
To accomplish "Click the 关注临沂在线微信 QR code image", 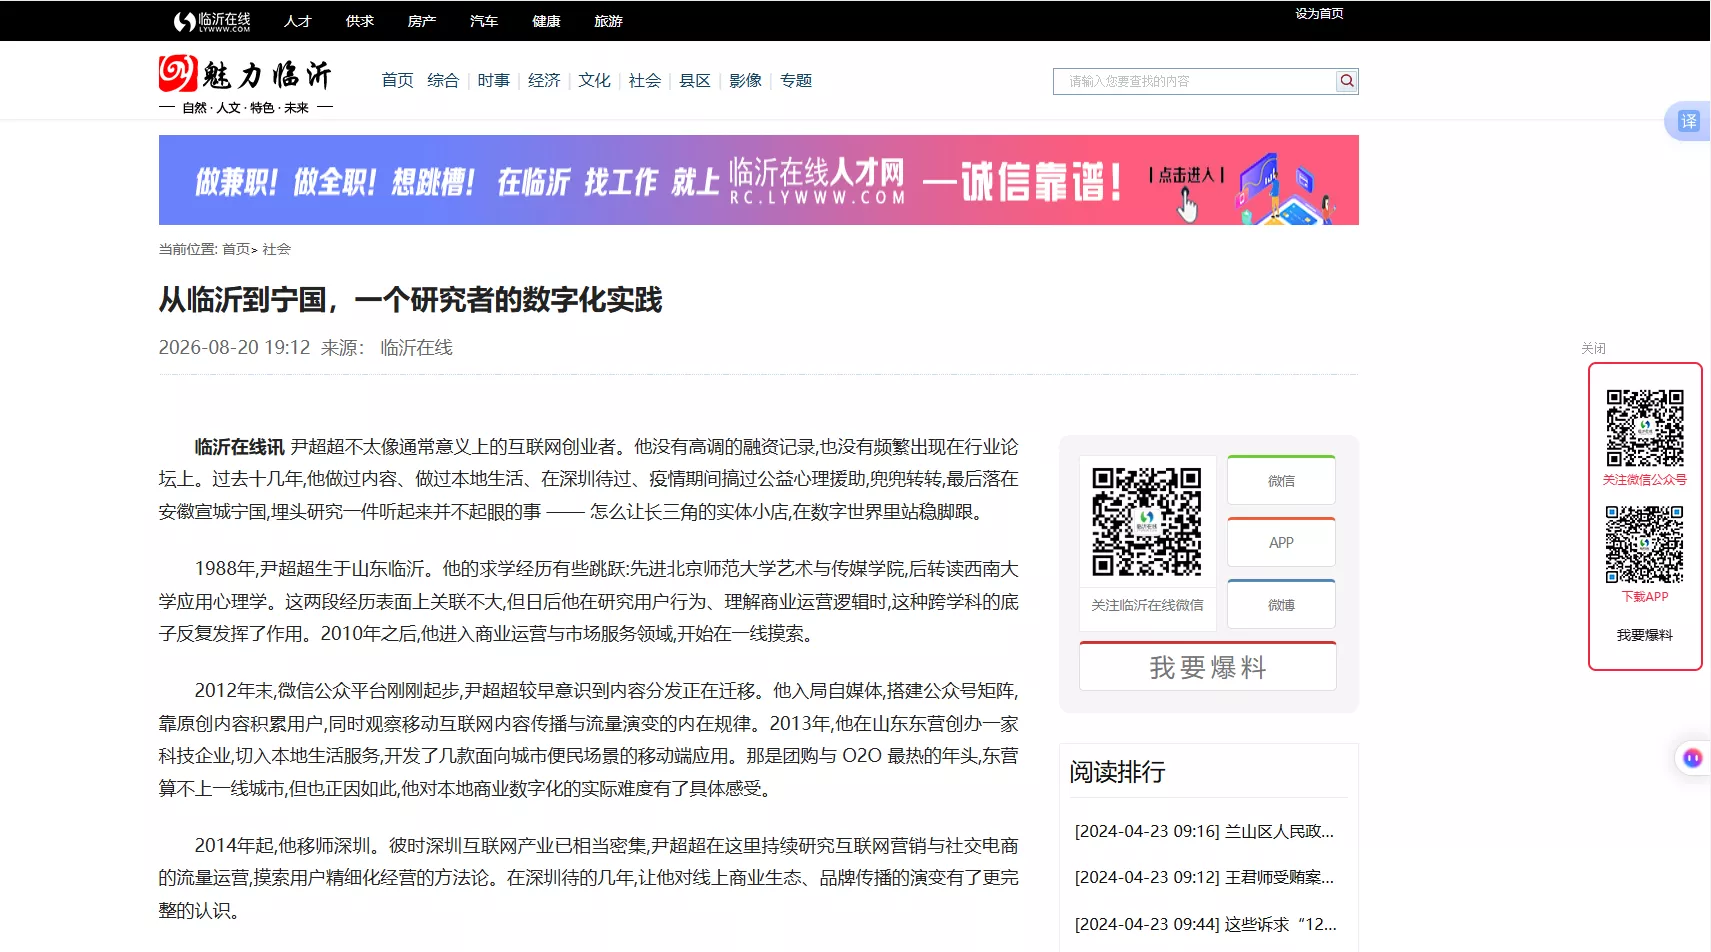I will click(1147, 521).
